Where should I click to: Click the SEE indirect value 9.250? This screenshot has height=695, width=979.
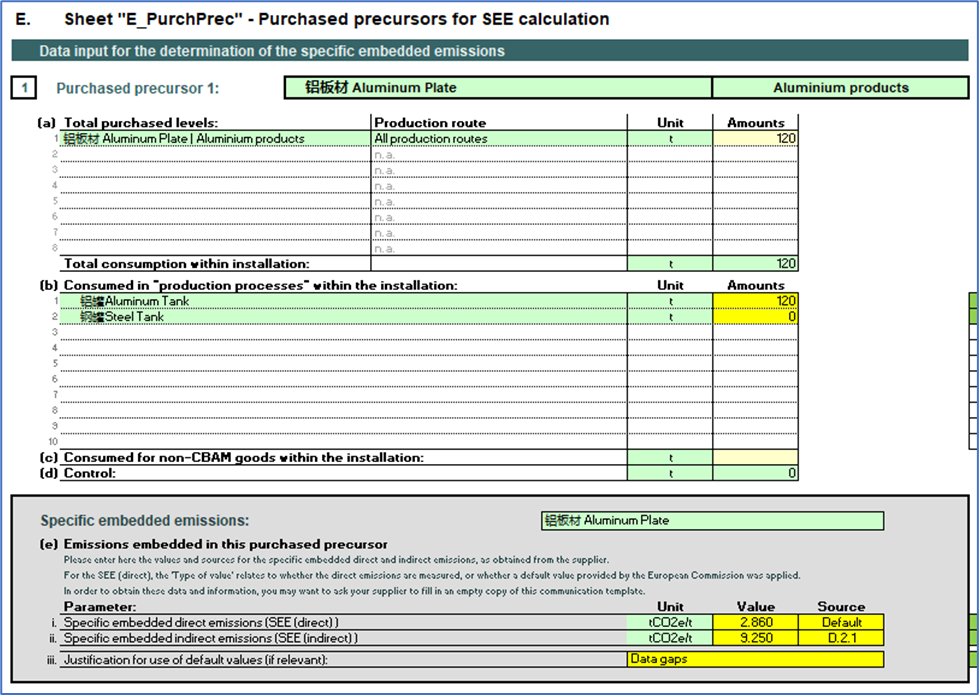[x=755, y=638]
